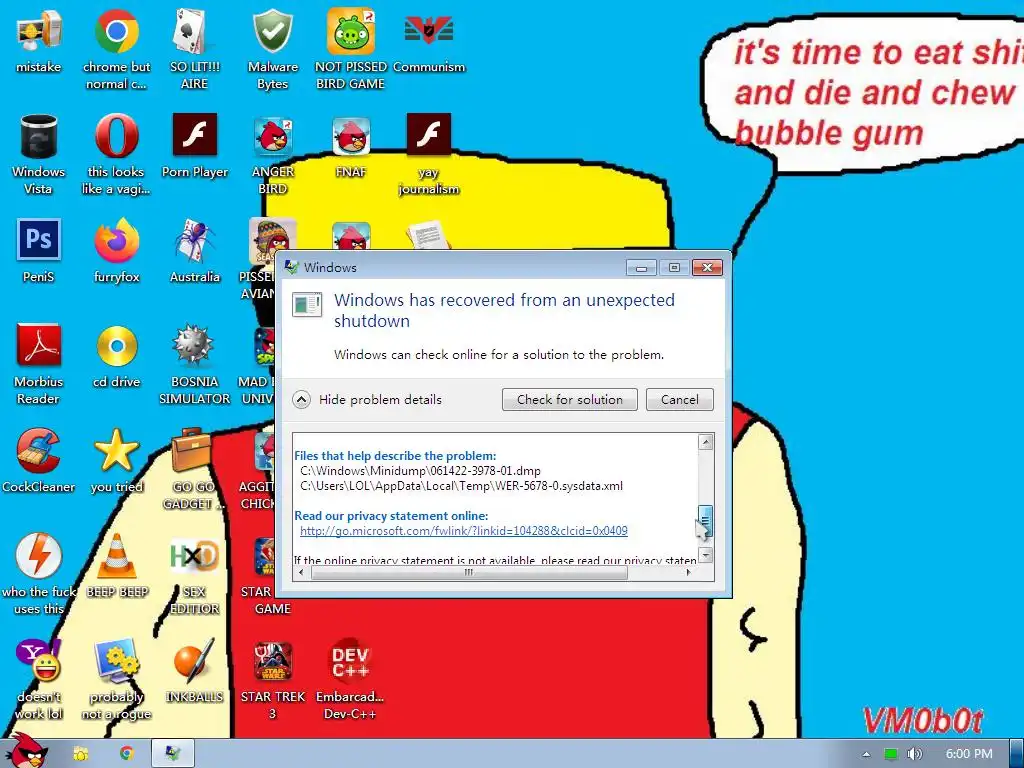Click the green tray icon beside volume

[x=891, y=754]
